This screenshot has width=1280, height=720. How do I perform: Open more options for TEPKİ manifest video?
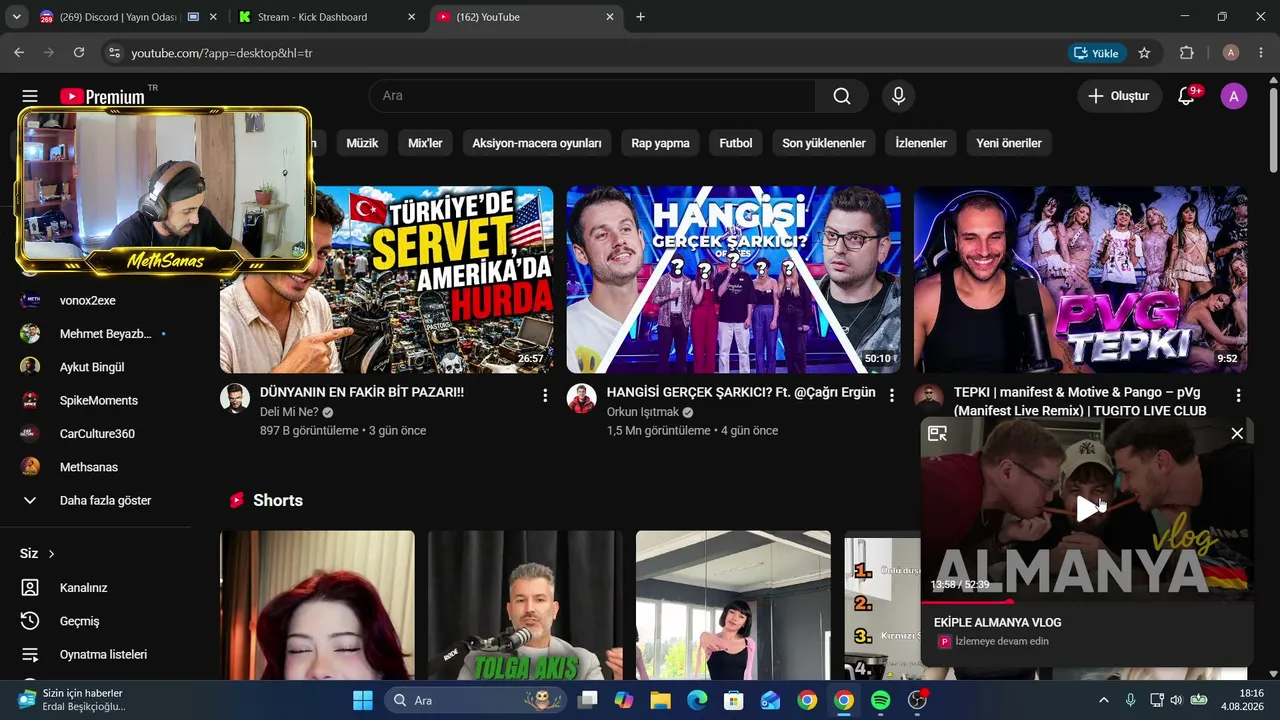point(1238,395)
